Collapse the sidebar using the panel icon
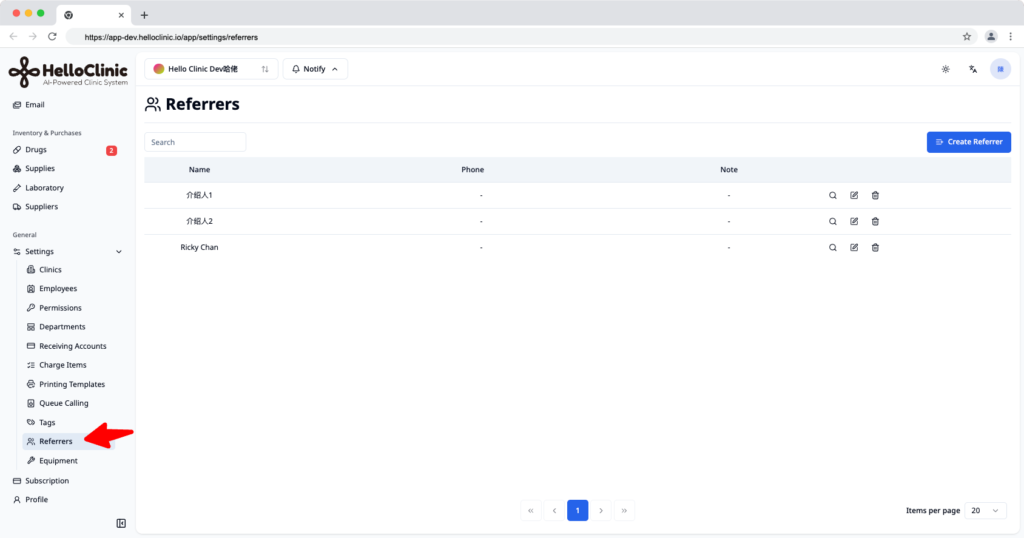The image size is (1024, 538). coord(121,523)
